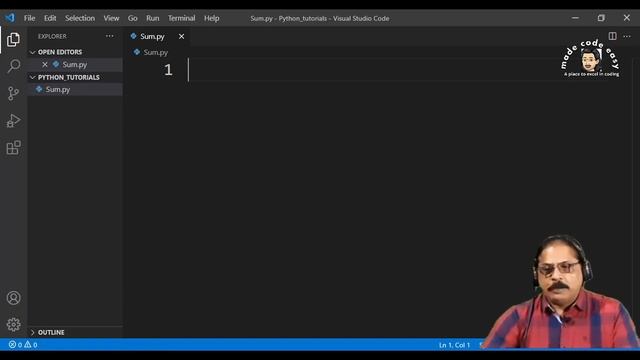Open editor more actions ellipsis

(627, 36)
